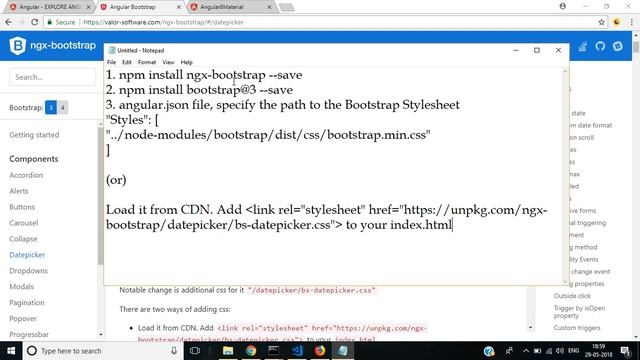Viewport: 640px width, 360px height.
Task: Open the Collapse component page
Action: point(23,238)
